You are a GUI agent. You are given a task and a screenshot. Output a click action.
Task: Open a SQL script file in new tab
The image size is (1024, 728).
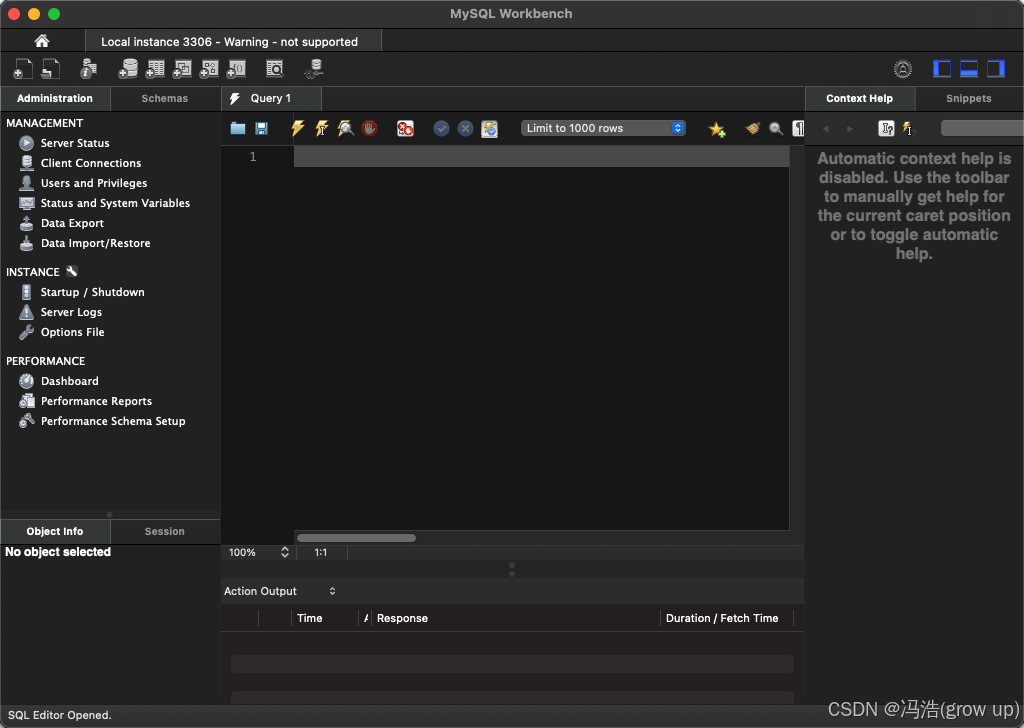51,69
